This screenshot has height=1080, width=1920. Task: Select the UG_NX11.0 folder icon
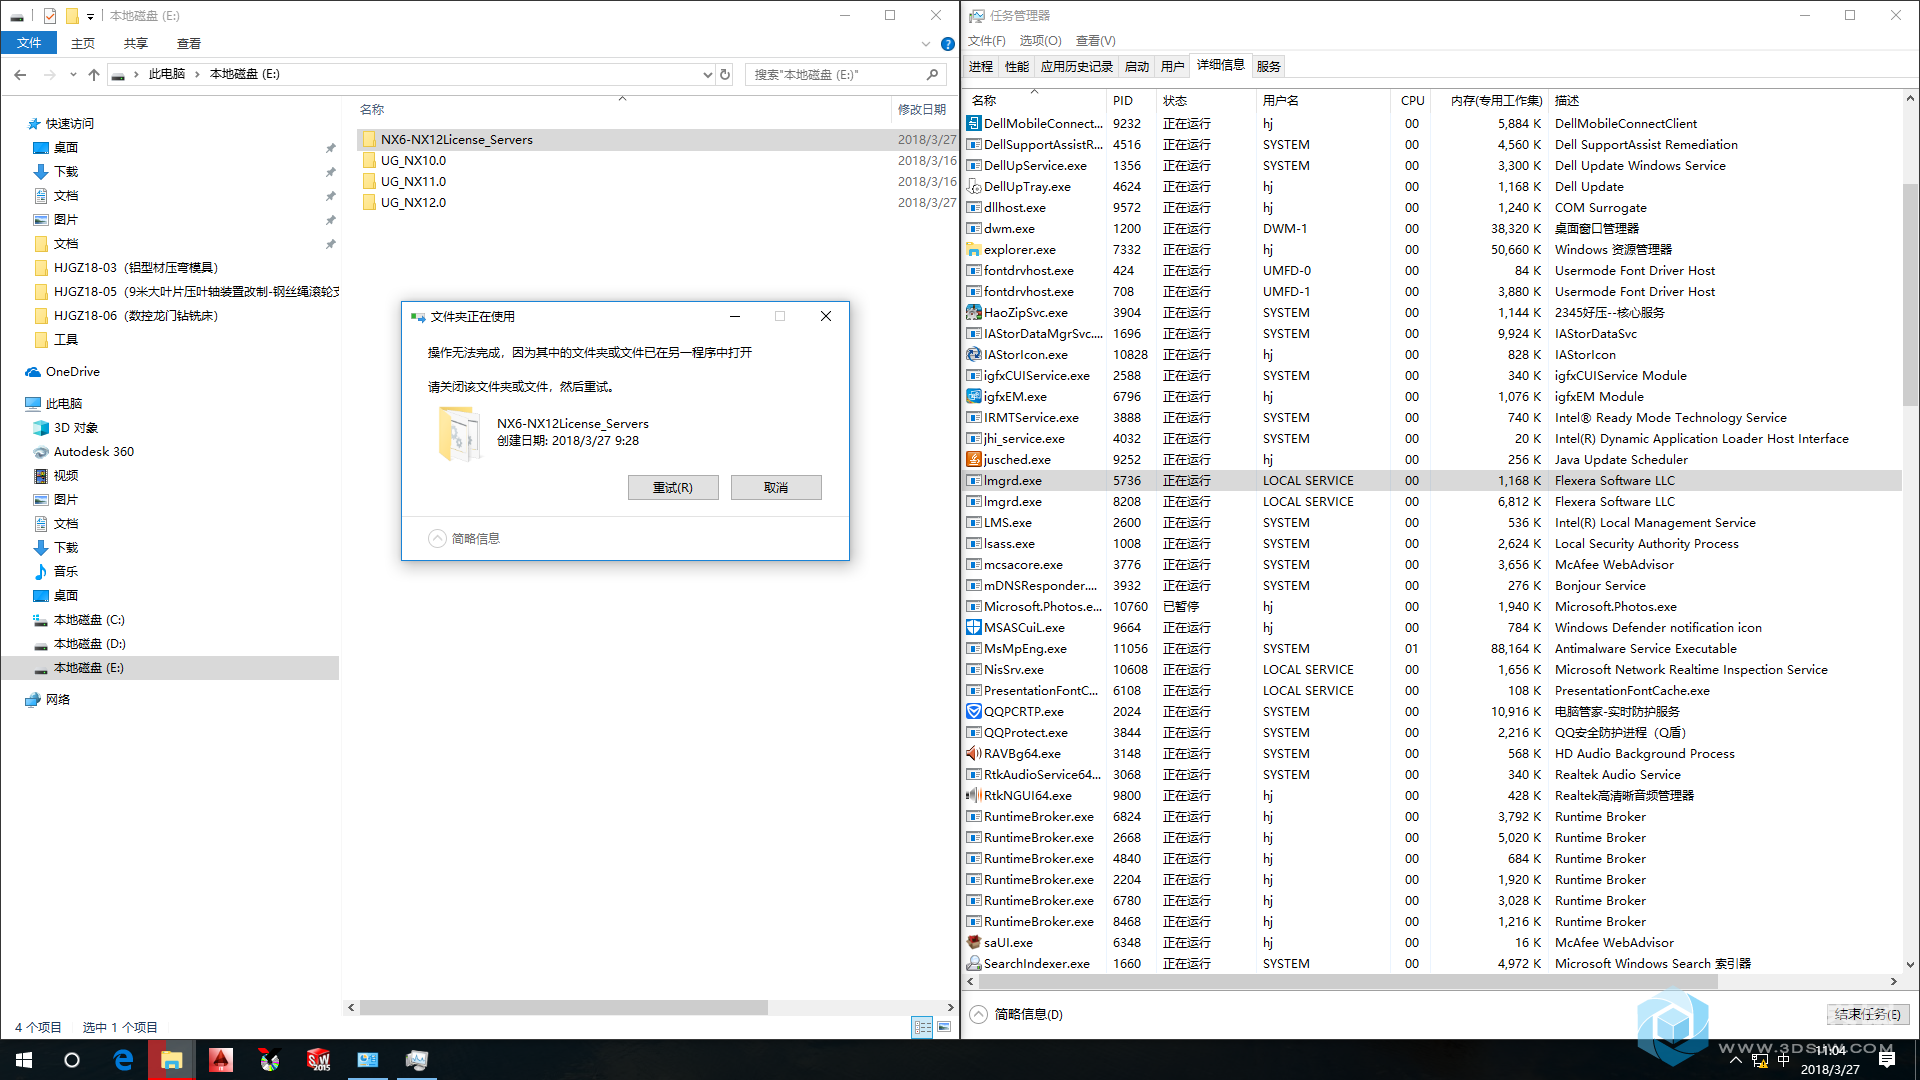click(x=369, y=181)
